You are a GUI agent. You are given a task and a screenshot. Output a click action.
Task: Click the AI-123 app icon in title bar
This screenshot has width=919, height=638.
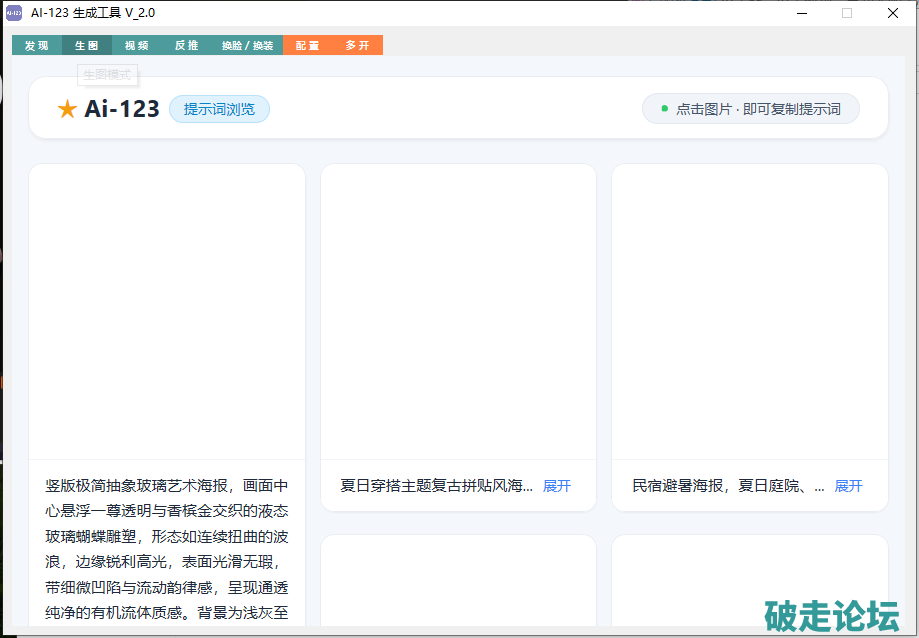point(14,13)
